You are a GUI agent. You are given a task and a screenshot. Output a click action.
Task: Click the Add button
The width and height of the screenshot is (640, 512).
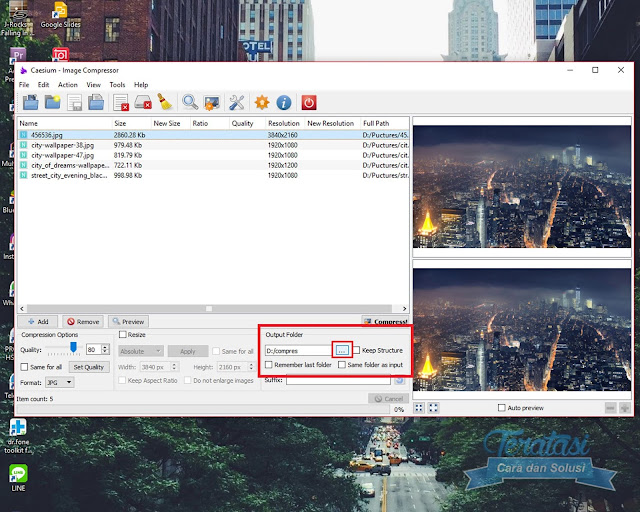coord(38,321)
